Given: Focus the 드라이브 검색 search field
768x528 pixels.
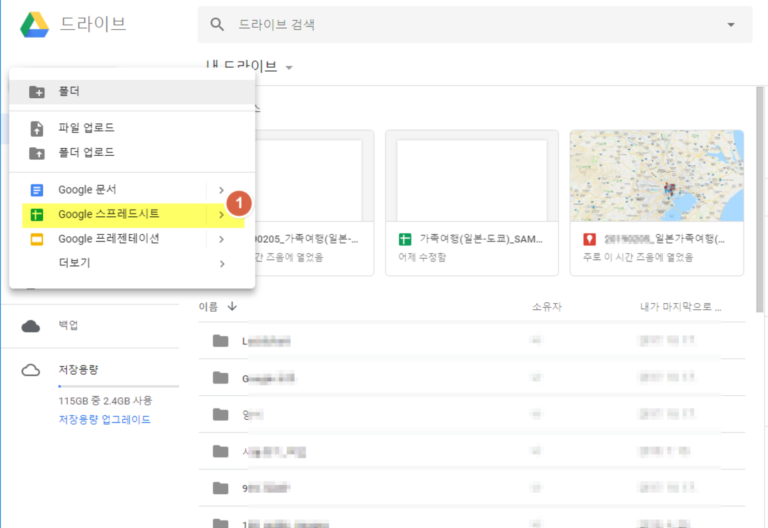Looking at the screenshot, I should pyautogui.click(x=475, y=24).
